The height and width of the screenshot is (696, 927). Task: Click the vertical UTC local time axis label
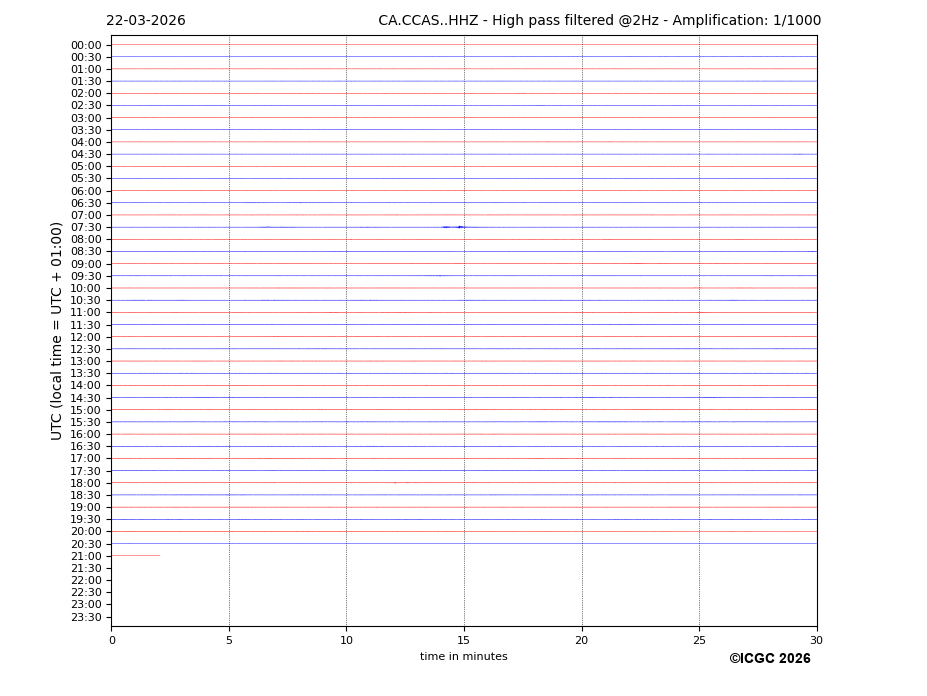pyautogui.click(x=57, y=330)
